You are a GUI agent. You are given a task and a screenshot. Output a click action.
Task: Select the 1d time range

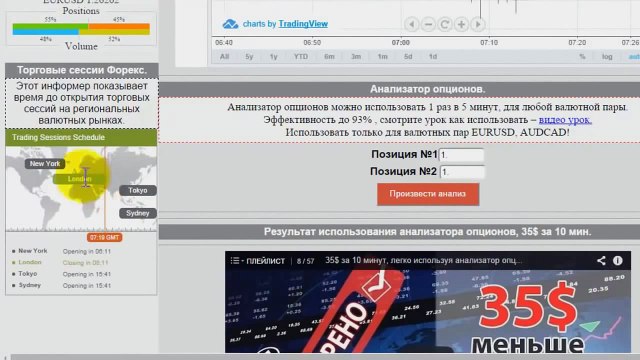pyautogui.click(x=433, y=57)
